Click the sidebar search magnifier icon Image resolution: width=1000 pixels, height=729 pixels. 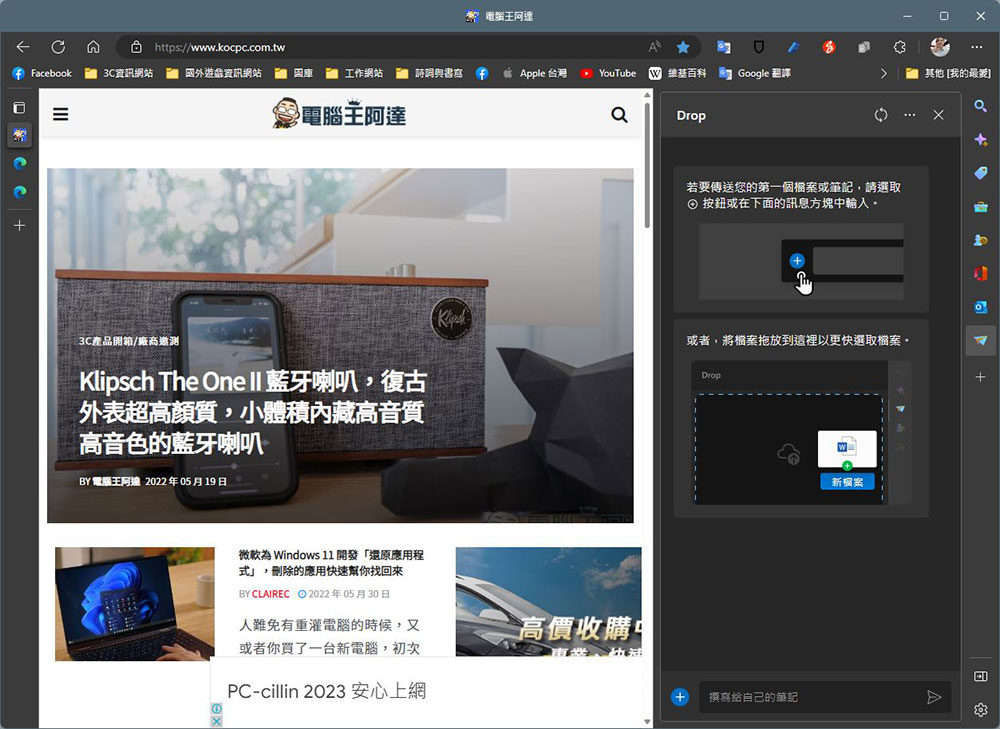coord(980,106)
